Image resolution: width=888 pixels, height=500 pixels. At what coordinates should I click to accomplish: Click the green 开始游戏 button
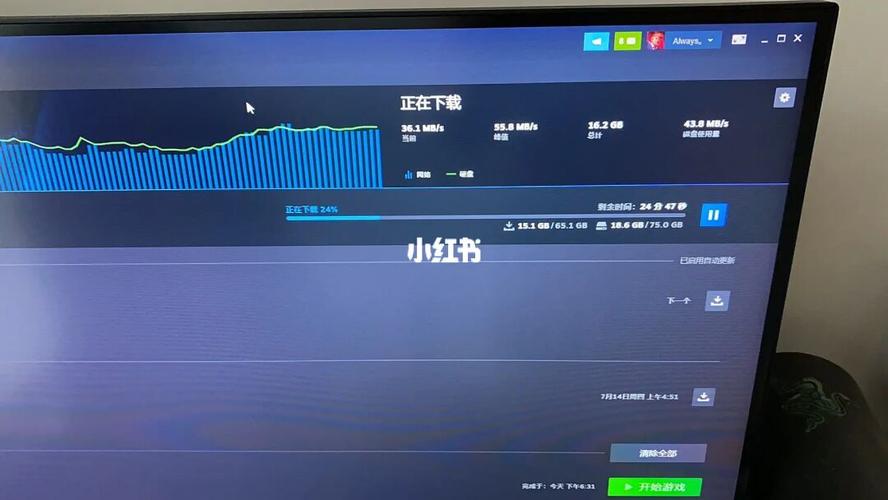655,487
